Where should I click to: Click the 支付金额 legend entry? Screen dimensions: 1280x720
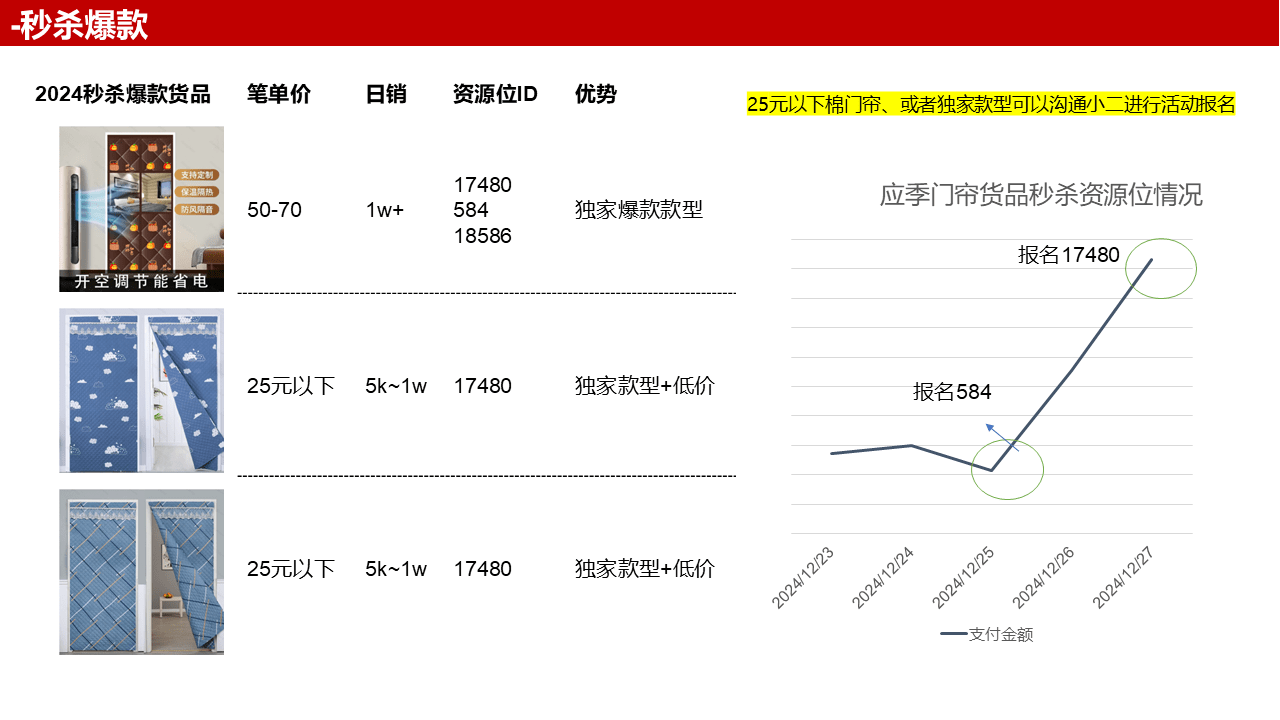[x=986, y=634]
